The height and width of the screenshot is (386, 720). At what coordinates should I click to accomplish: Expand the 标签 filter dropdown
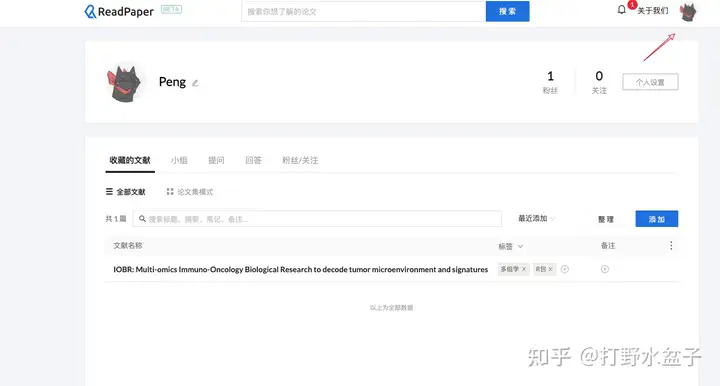coord(510,246)
